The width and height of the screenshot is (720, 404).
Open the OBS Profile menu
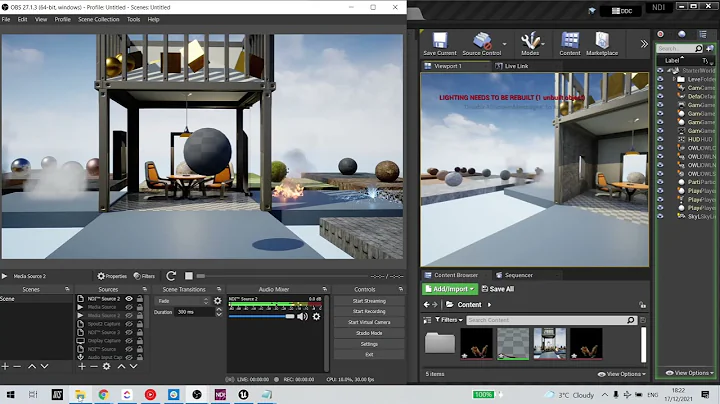[62, 19]
